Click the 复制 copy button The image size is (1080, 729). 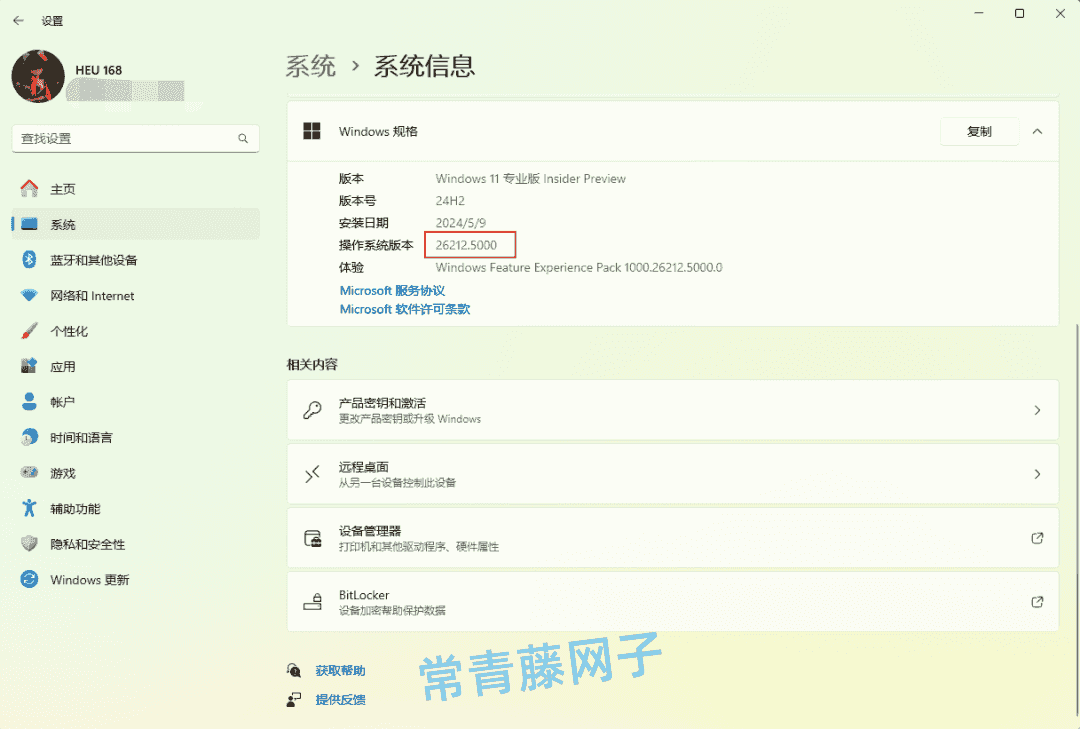click(x=979, y=132)
